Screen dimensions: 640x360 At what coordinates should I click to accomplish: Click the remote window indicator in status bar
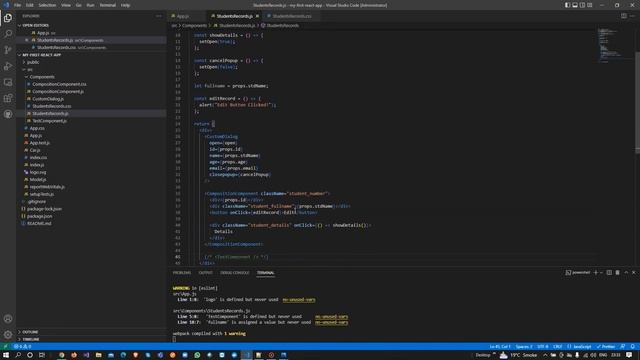pyautogui.click(x=5, y=347)
